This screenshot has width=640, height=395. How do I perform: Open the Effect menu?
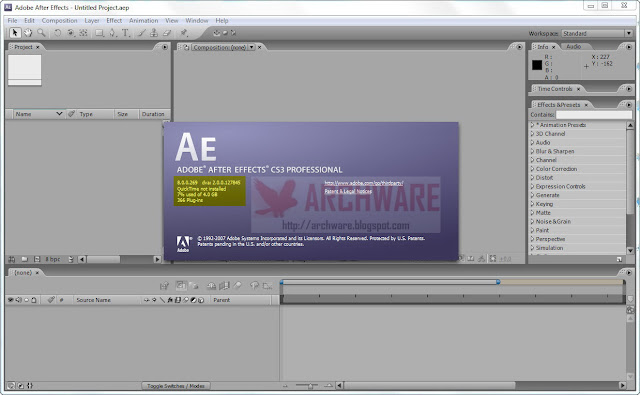pyautogui.click(x=114, y=20)
